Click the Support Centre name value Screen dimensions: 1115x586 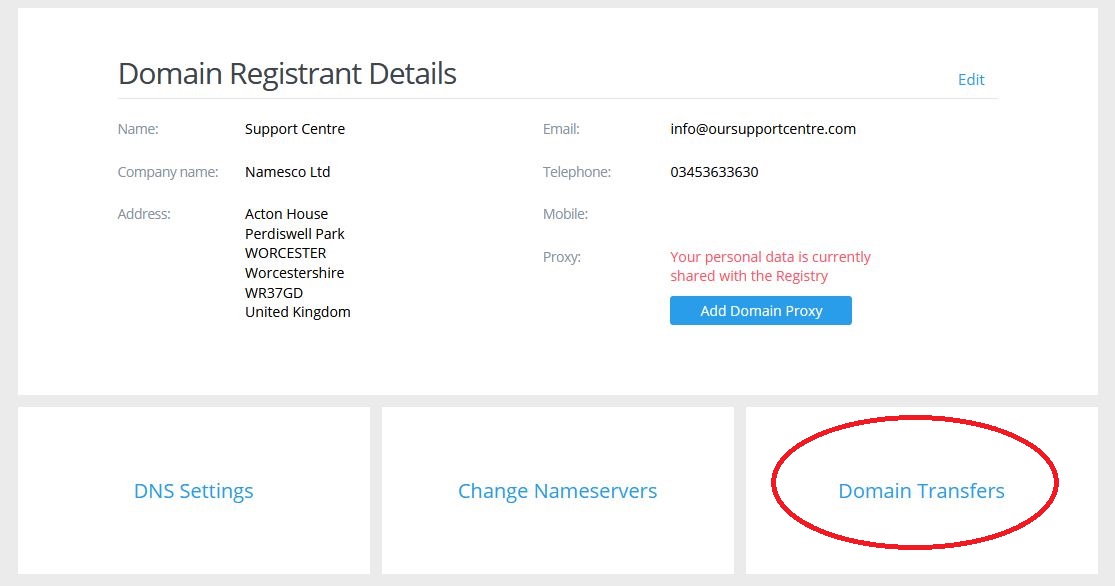pos(295,129)
